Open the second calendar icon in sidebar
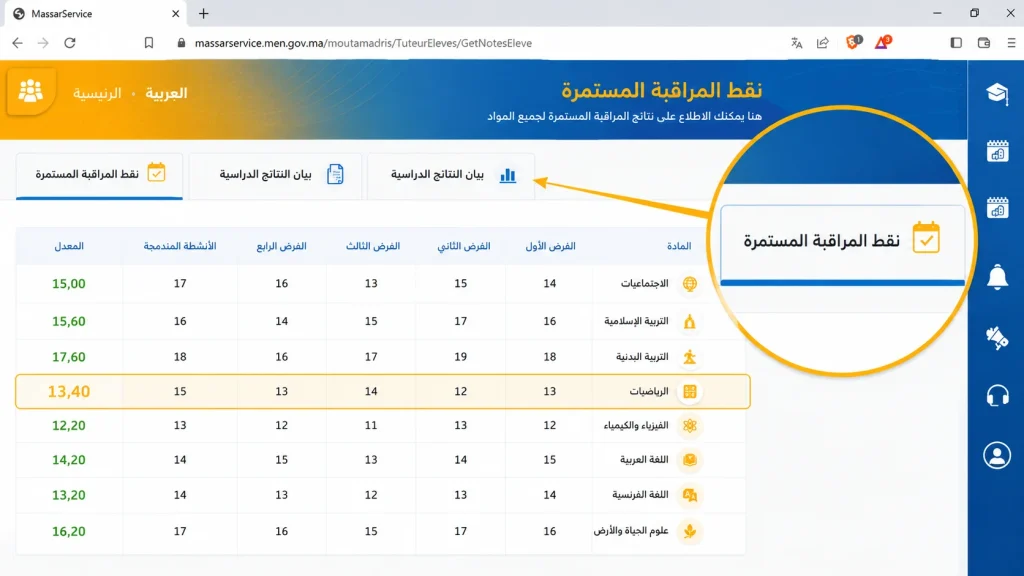1024x576 pixels. coord(997,208)
